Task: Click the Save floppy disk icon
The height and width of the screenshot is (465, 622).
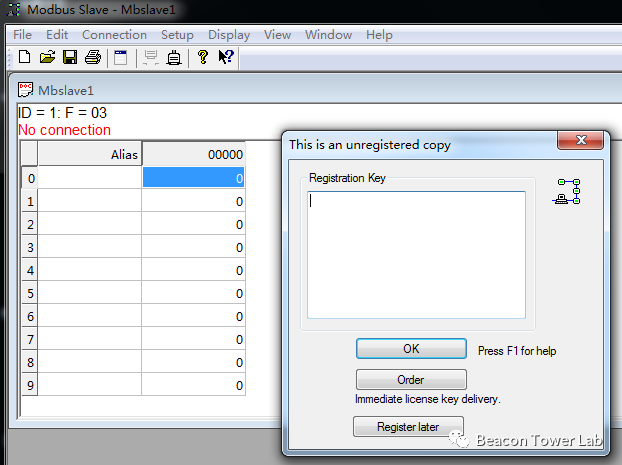Action: click(x=70, y=57)
